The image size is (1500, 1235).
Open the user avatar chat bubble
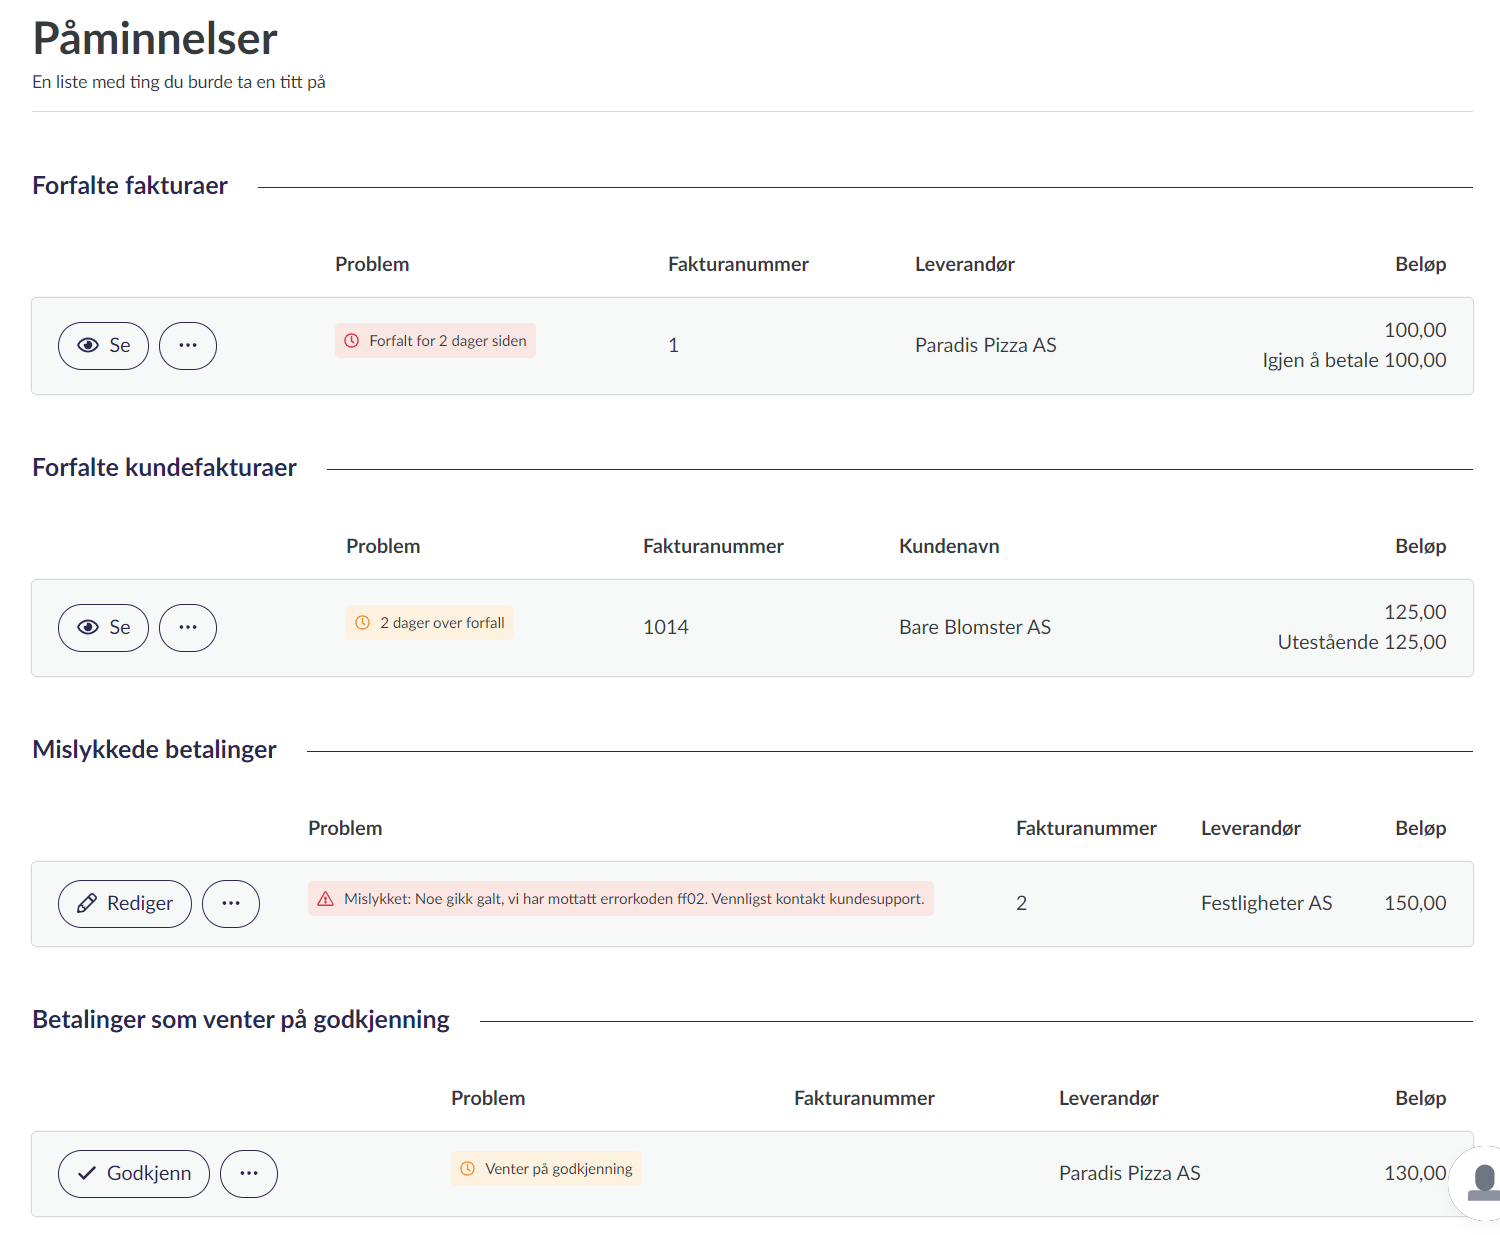(1482, 1183)
